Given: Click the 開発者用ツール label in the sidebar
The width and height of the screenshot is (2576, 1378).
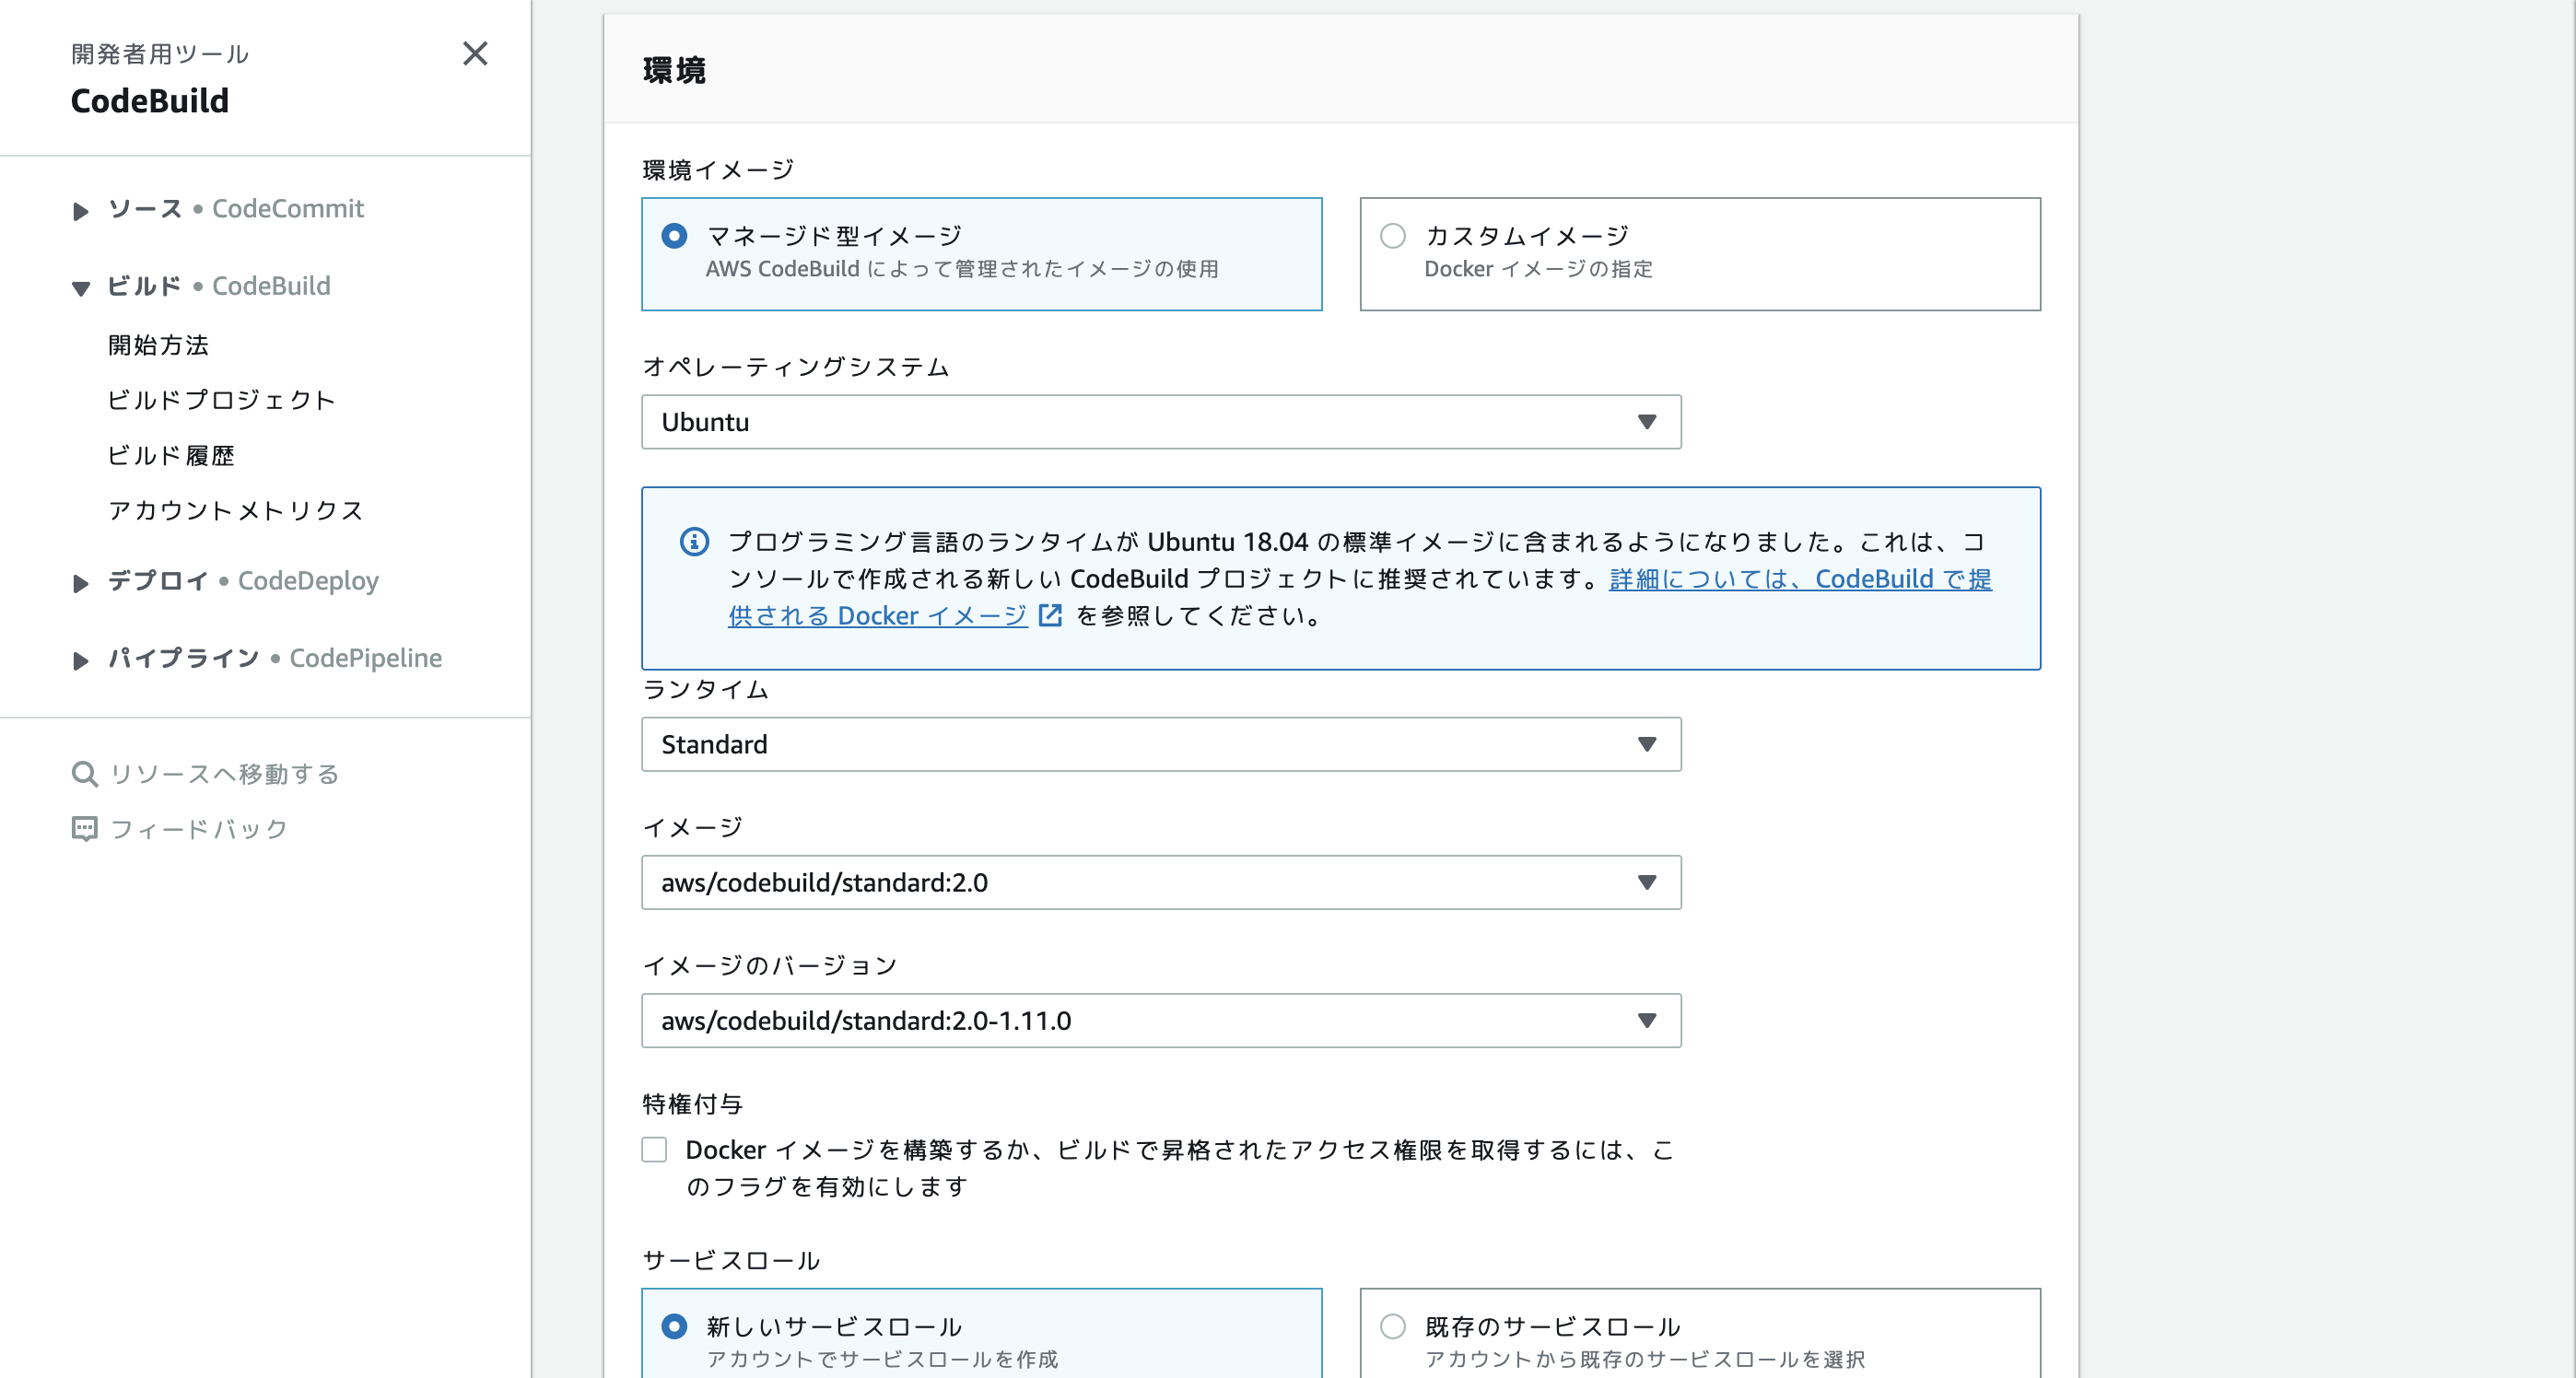Looking at the screenshot, I should (x=160, y=54).
